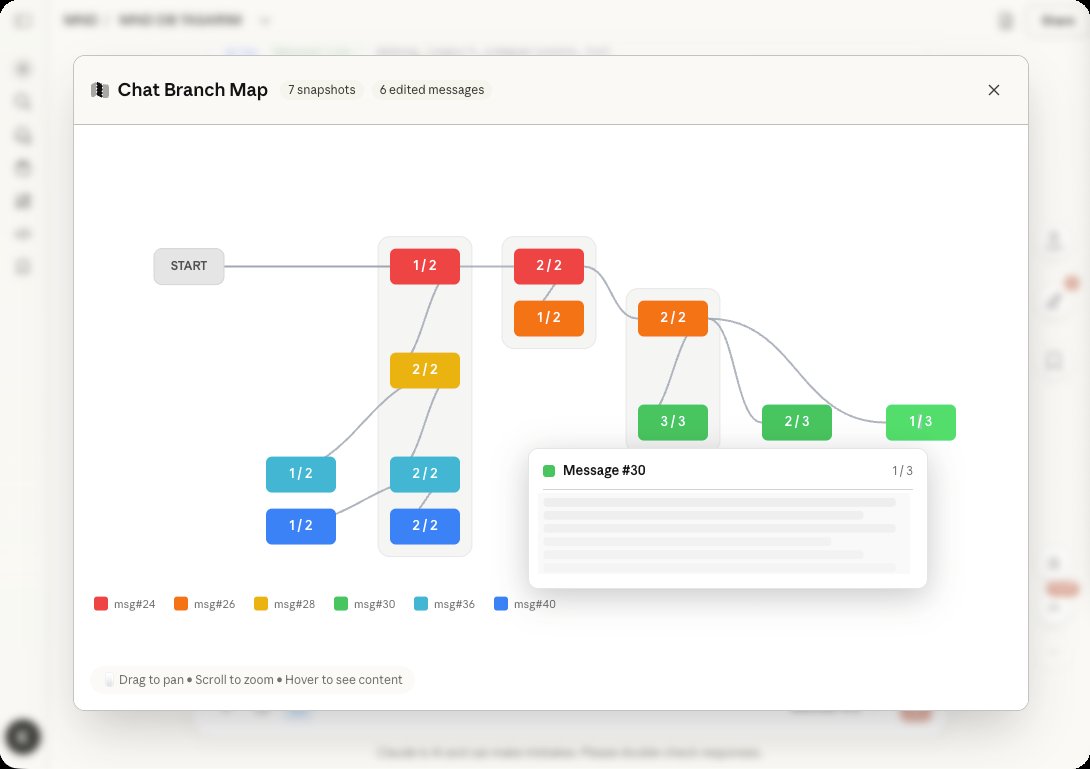Close the Chat Branch Map dialog
Screen dimensions: 1090x769
pos(993,90)
